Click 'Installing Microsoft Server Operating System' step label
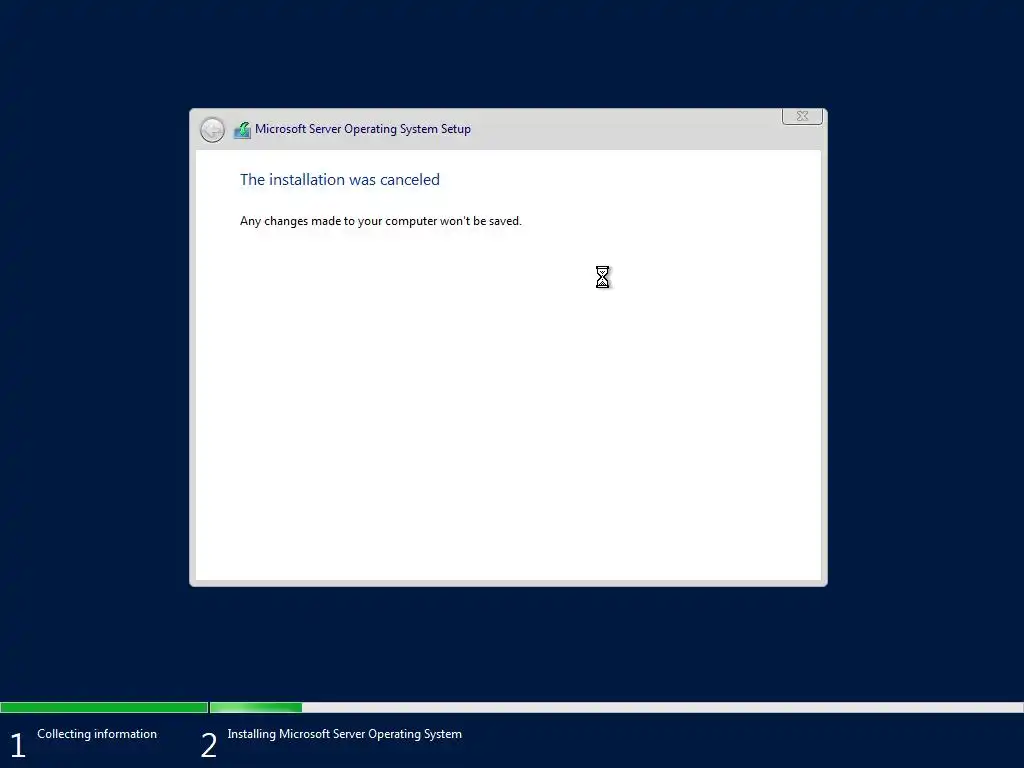 tap(344, 734)
